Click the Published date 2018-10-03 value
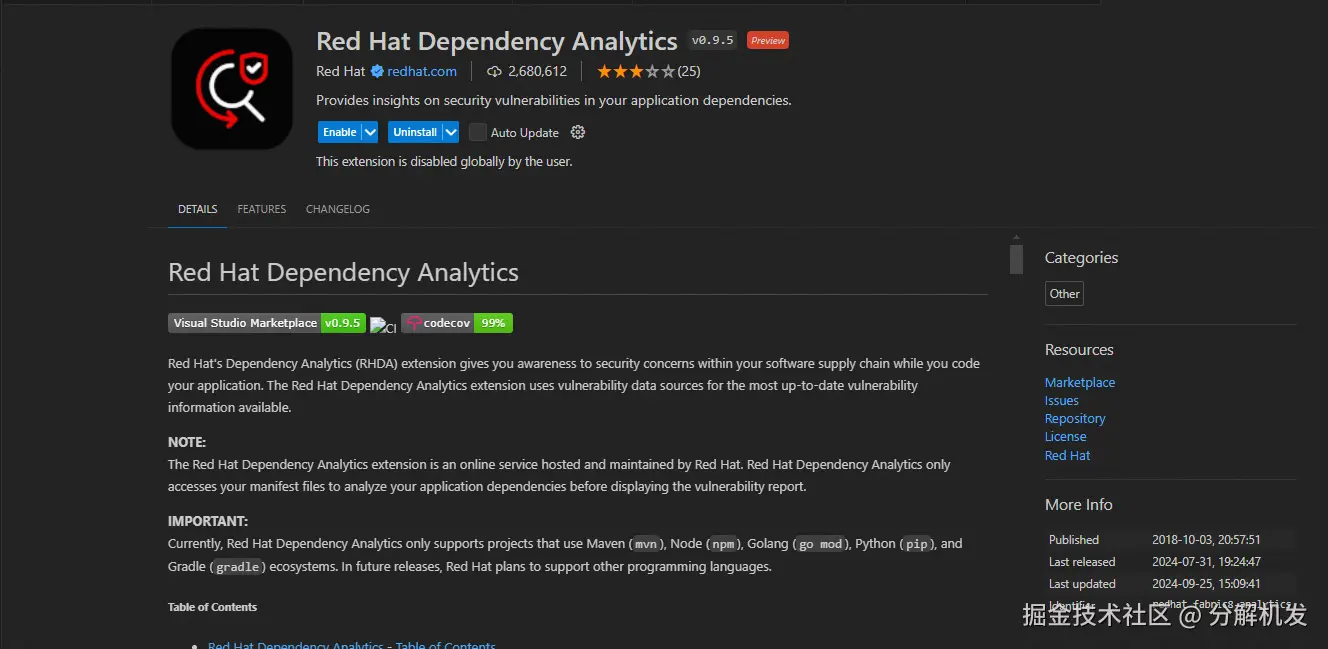This screenshot has height=649, width=1328. tap(1206, 539)
